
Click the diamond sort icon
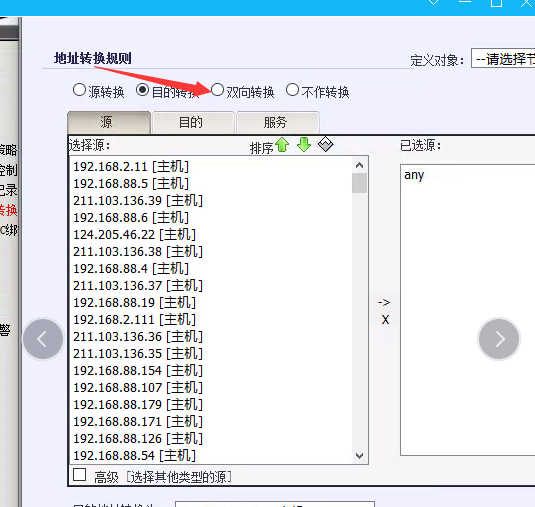pyautogui.click(x=326, y=144)
